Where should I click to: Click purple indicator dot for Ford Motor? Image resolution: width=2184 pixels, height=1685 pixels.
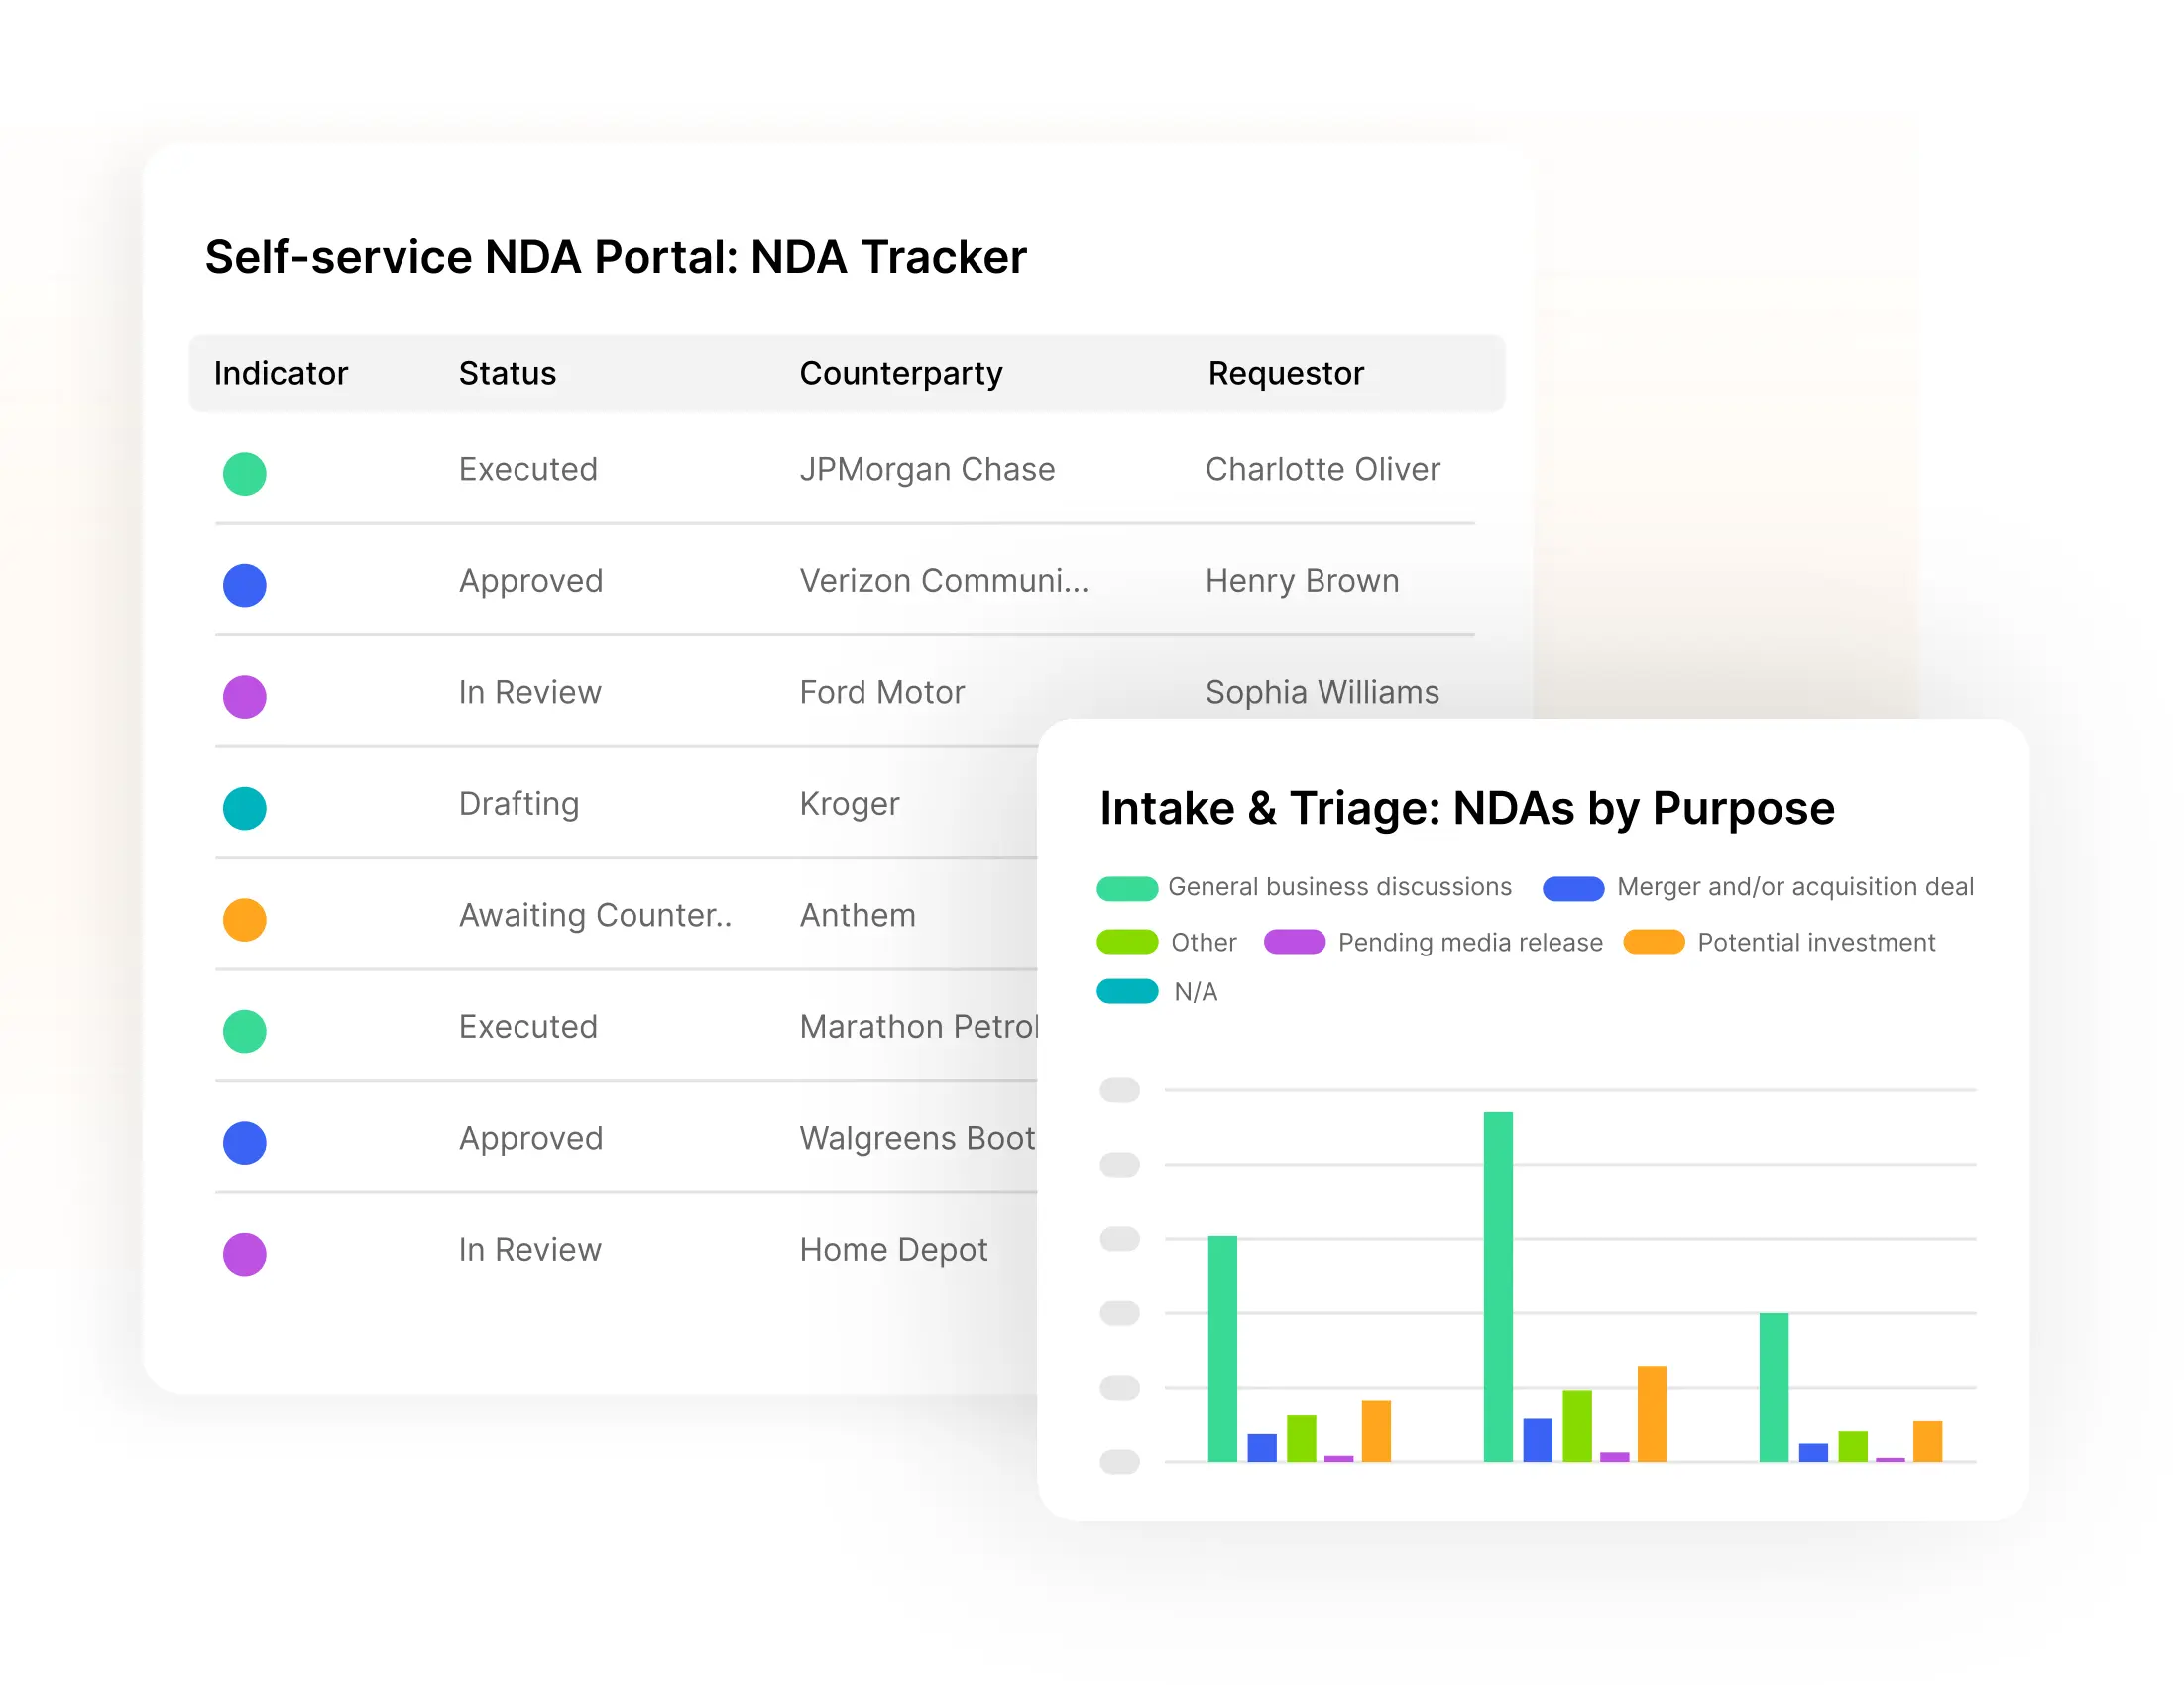[244, 696]
